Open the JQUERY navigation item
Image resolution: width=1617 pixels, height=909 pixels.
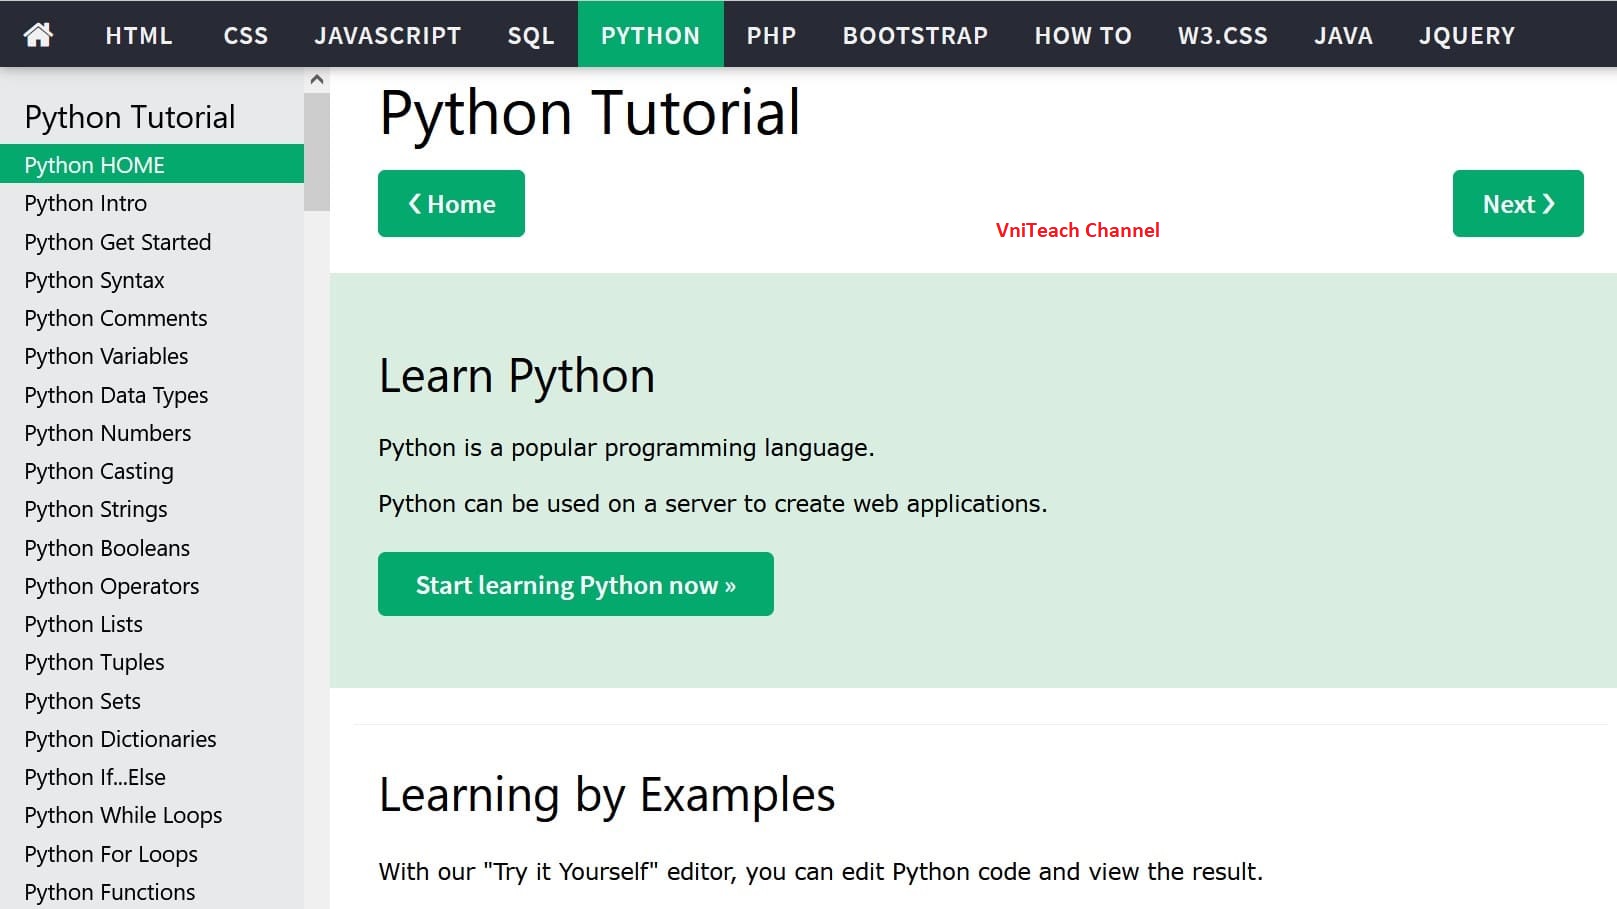pos(1466,35)
